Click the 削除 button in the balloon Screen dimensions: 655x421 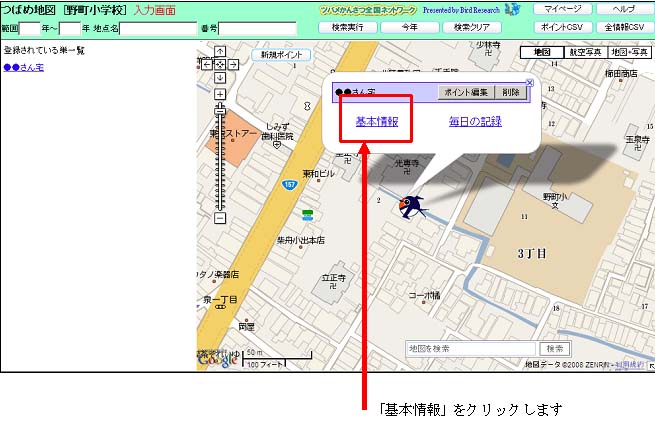510,92
